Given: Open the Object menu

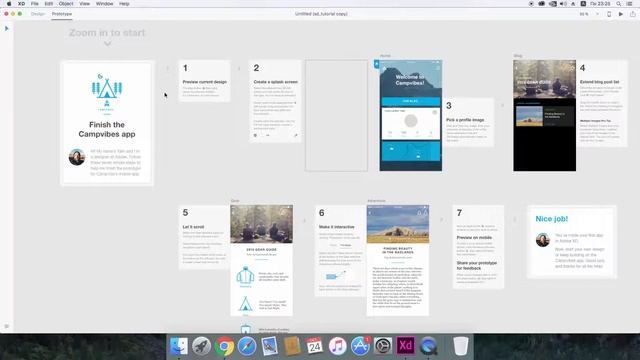Looking at the screenshot, I should [66, 4].
